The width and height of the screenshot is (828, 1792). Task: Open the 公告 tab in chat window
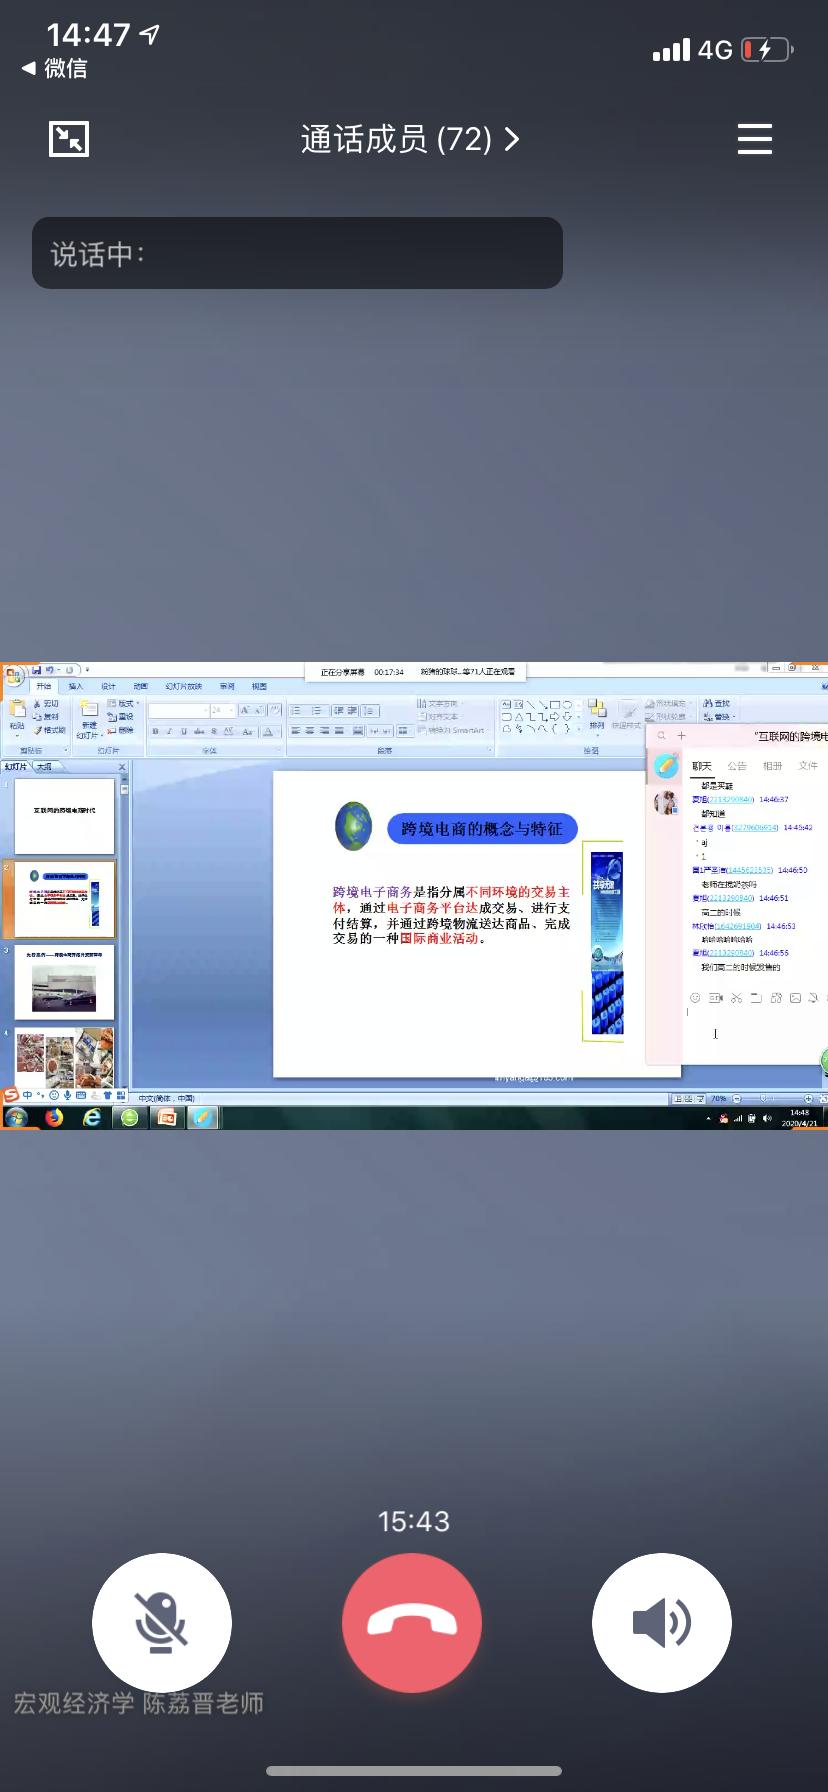pos(737,766)
